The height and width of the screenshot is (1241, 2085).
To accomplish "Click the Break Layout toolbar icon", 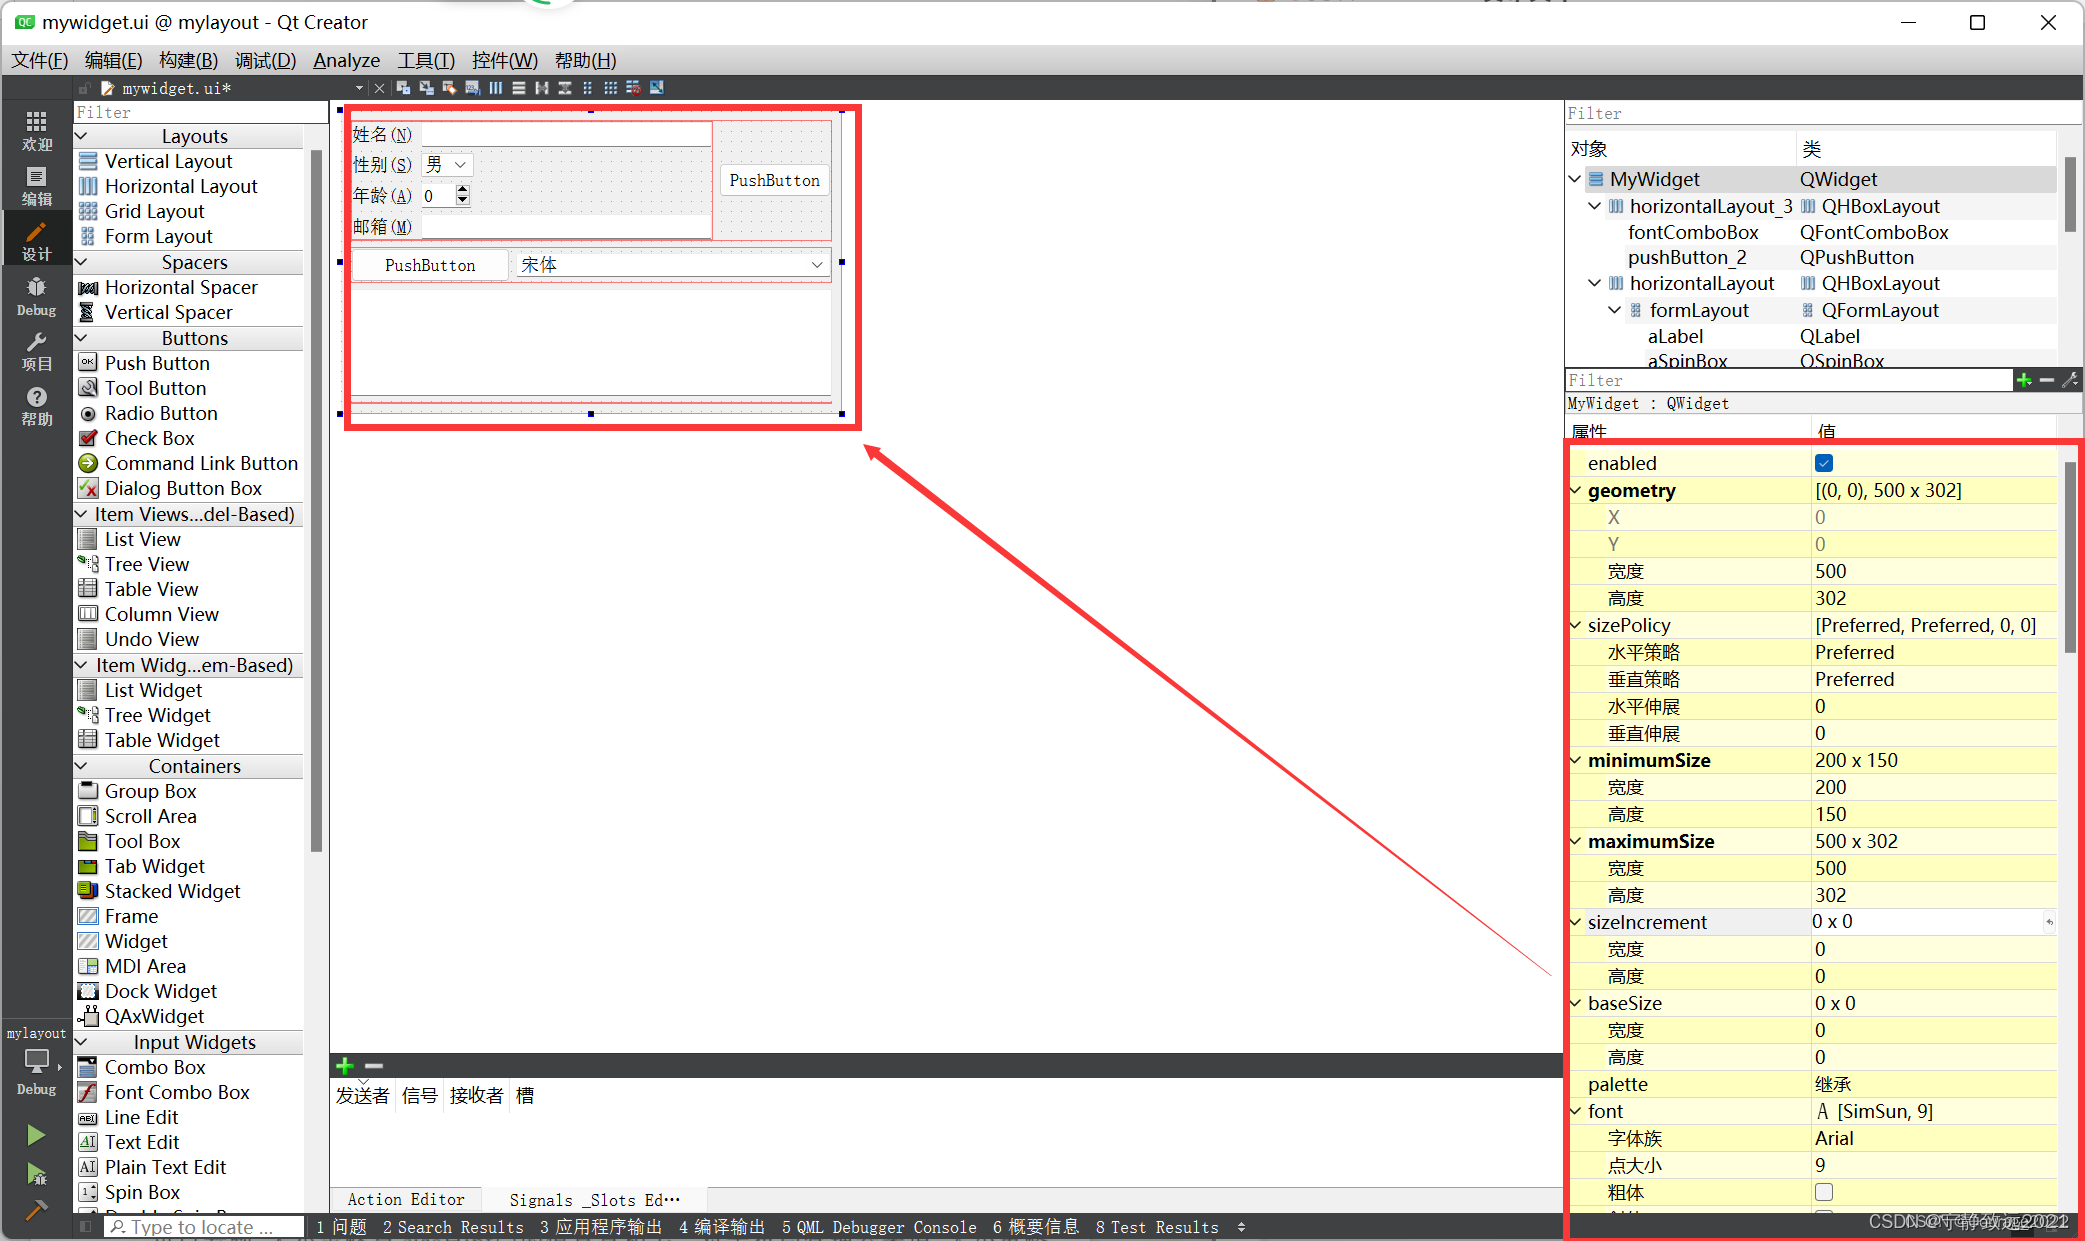I will (x=633, y=88).
